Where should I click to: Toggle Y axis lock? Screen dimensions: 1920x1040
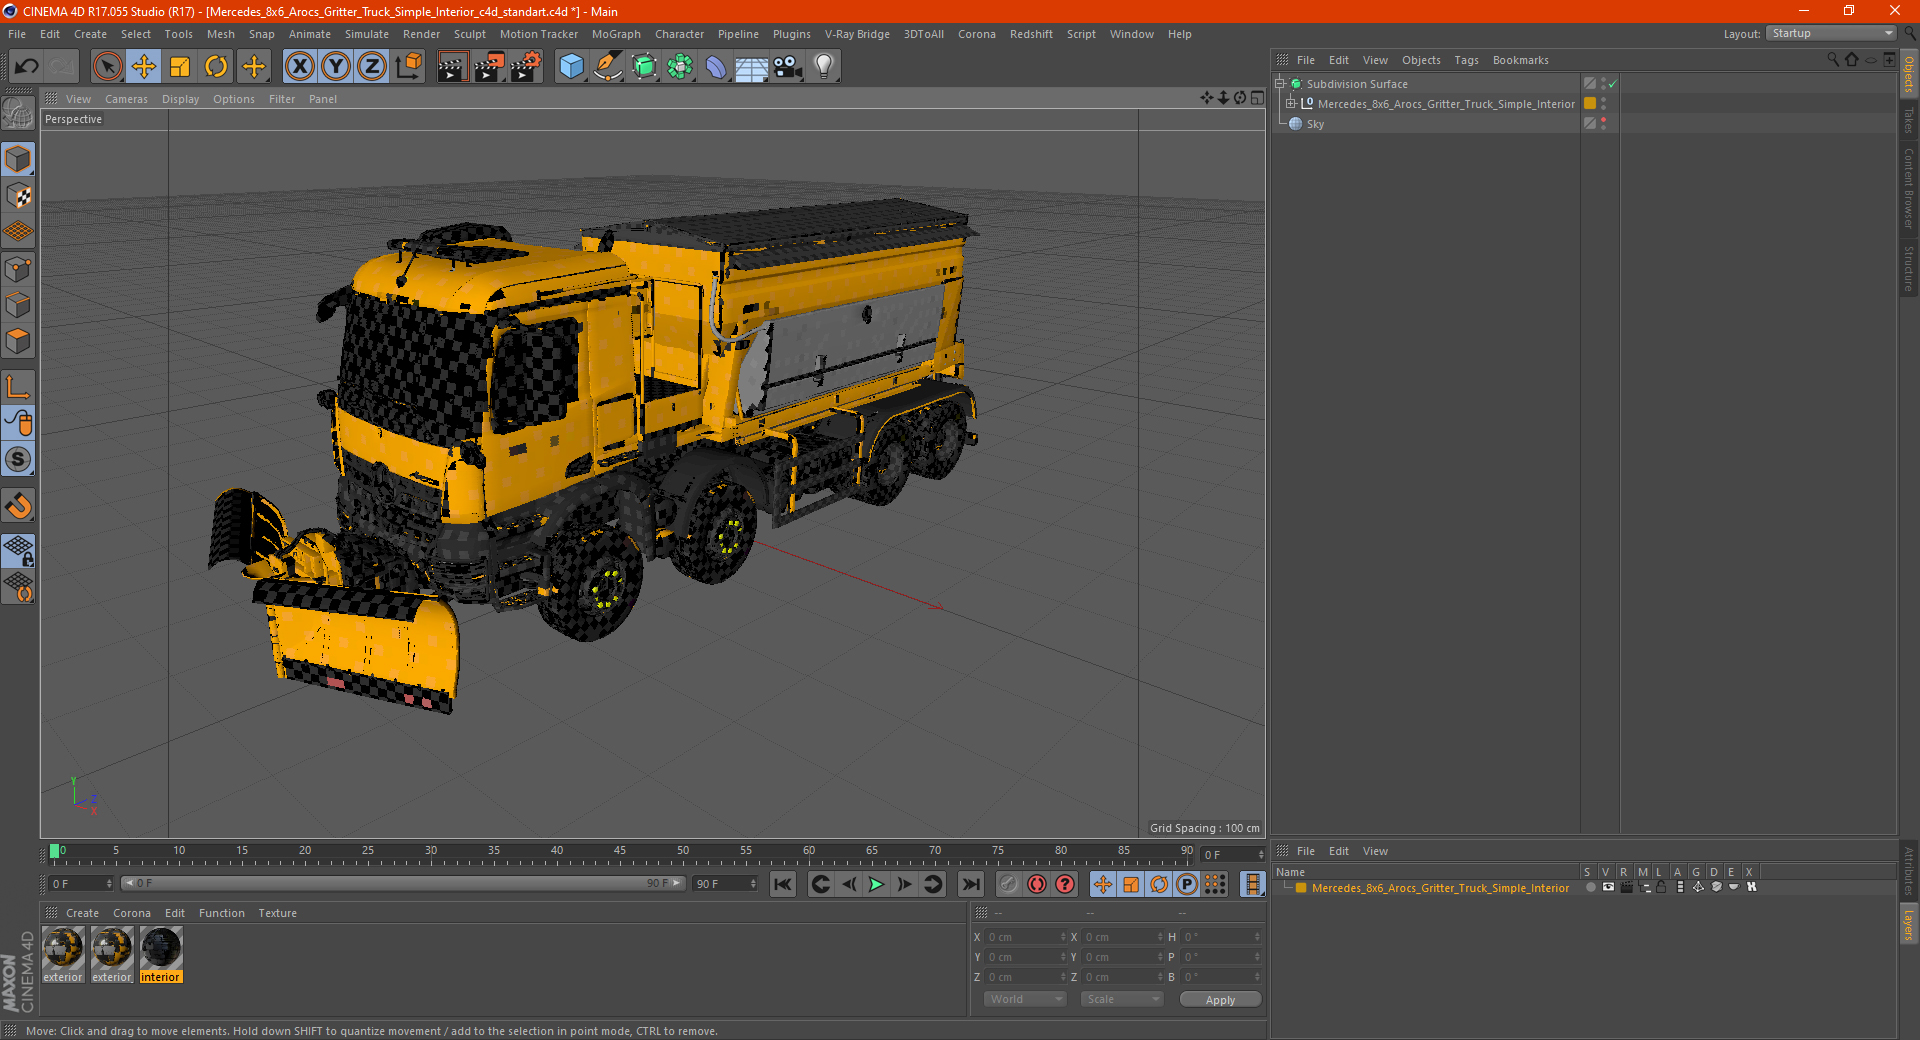[x=336, y=67]
